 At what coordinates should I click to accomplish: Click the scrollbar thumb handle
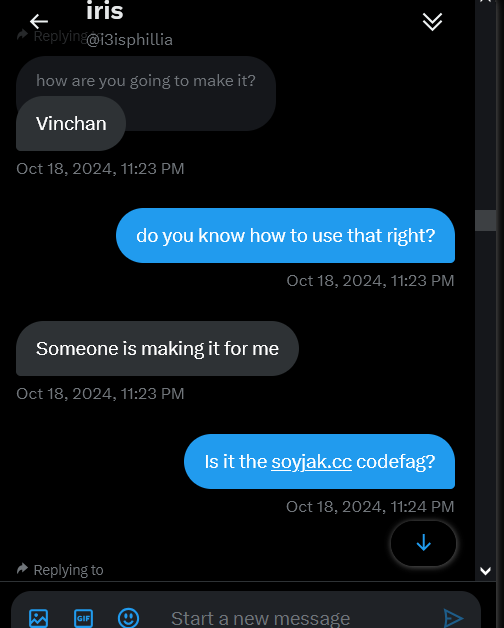click(x=486, y=220)
